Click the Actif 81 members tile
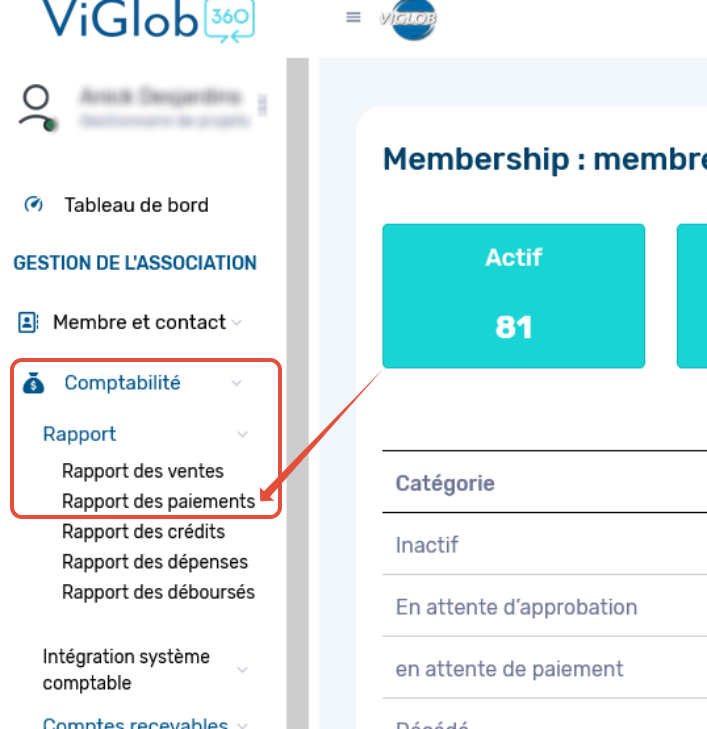 coord(514,296)
